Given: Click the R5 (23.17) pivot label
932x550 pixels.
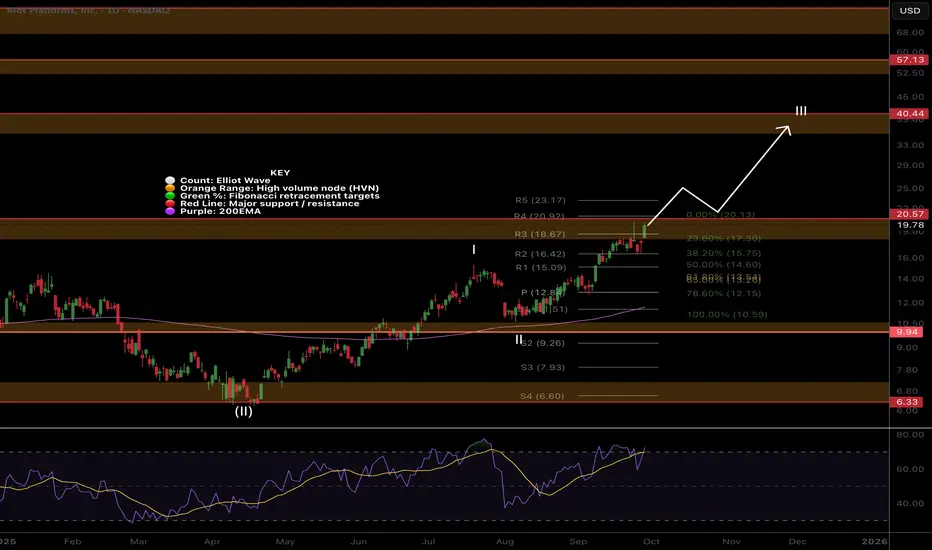Looking at the screenshot, I should 540,200.
